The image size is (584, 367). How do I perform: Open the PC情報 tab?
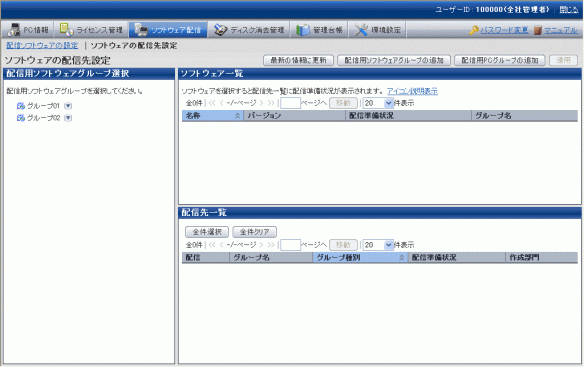click(28, 30)
